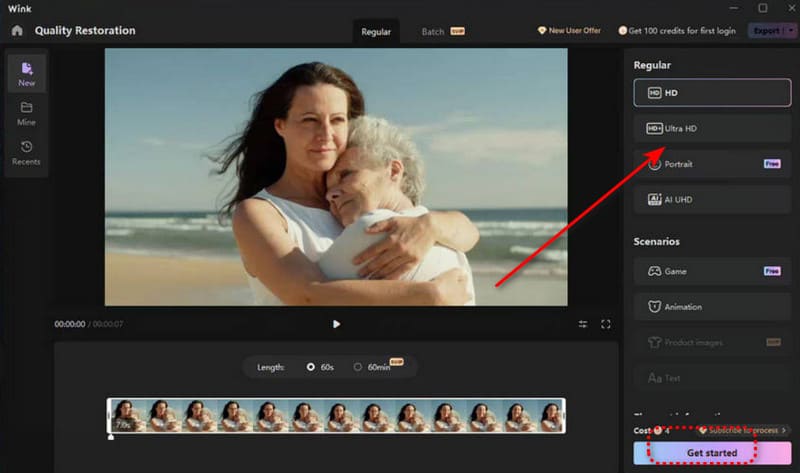
Task: Open the Mine folder in sidebar
Action: pyautogui.click(x=27, y=114)
